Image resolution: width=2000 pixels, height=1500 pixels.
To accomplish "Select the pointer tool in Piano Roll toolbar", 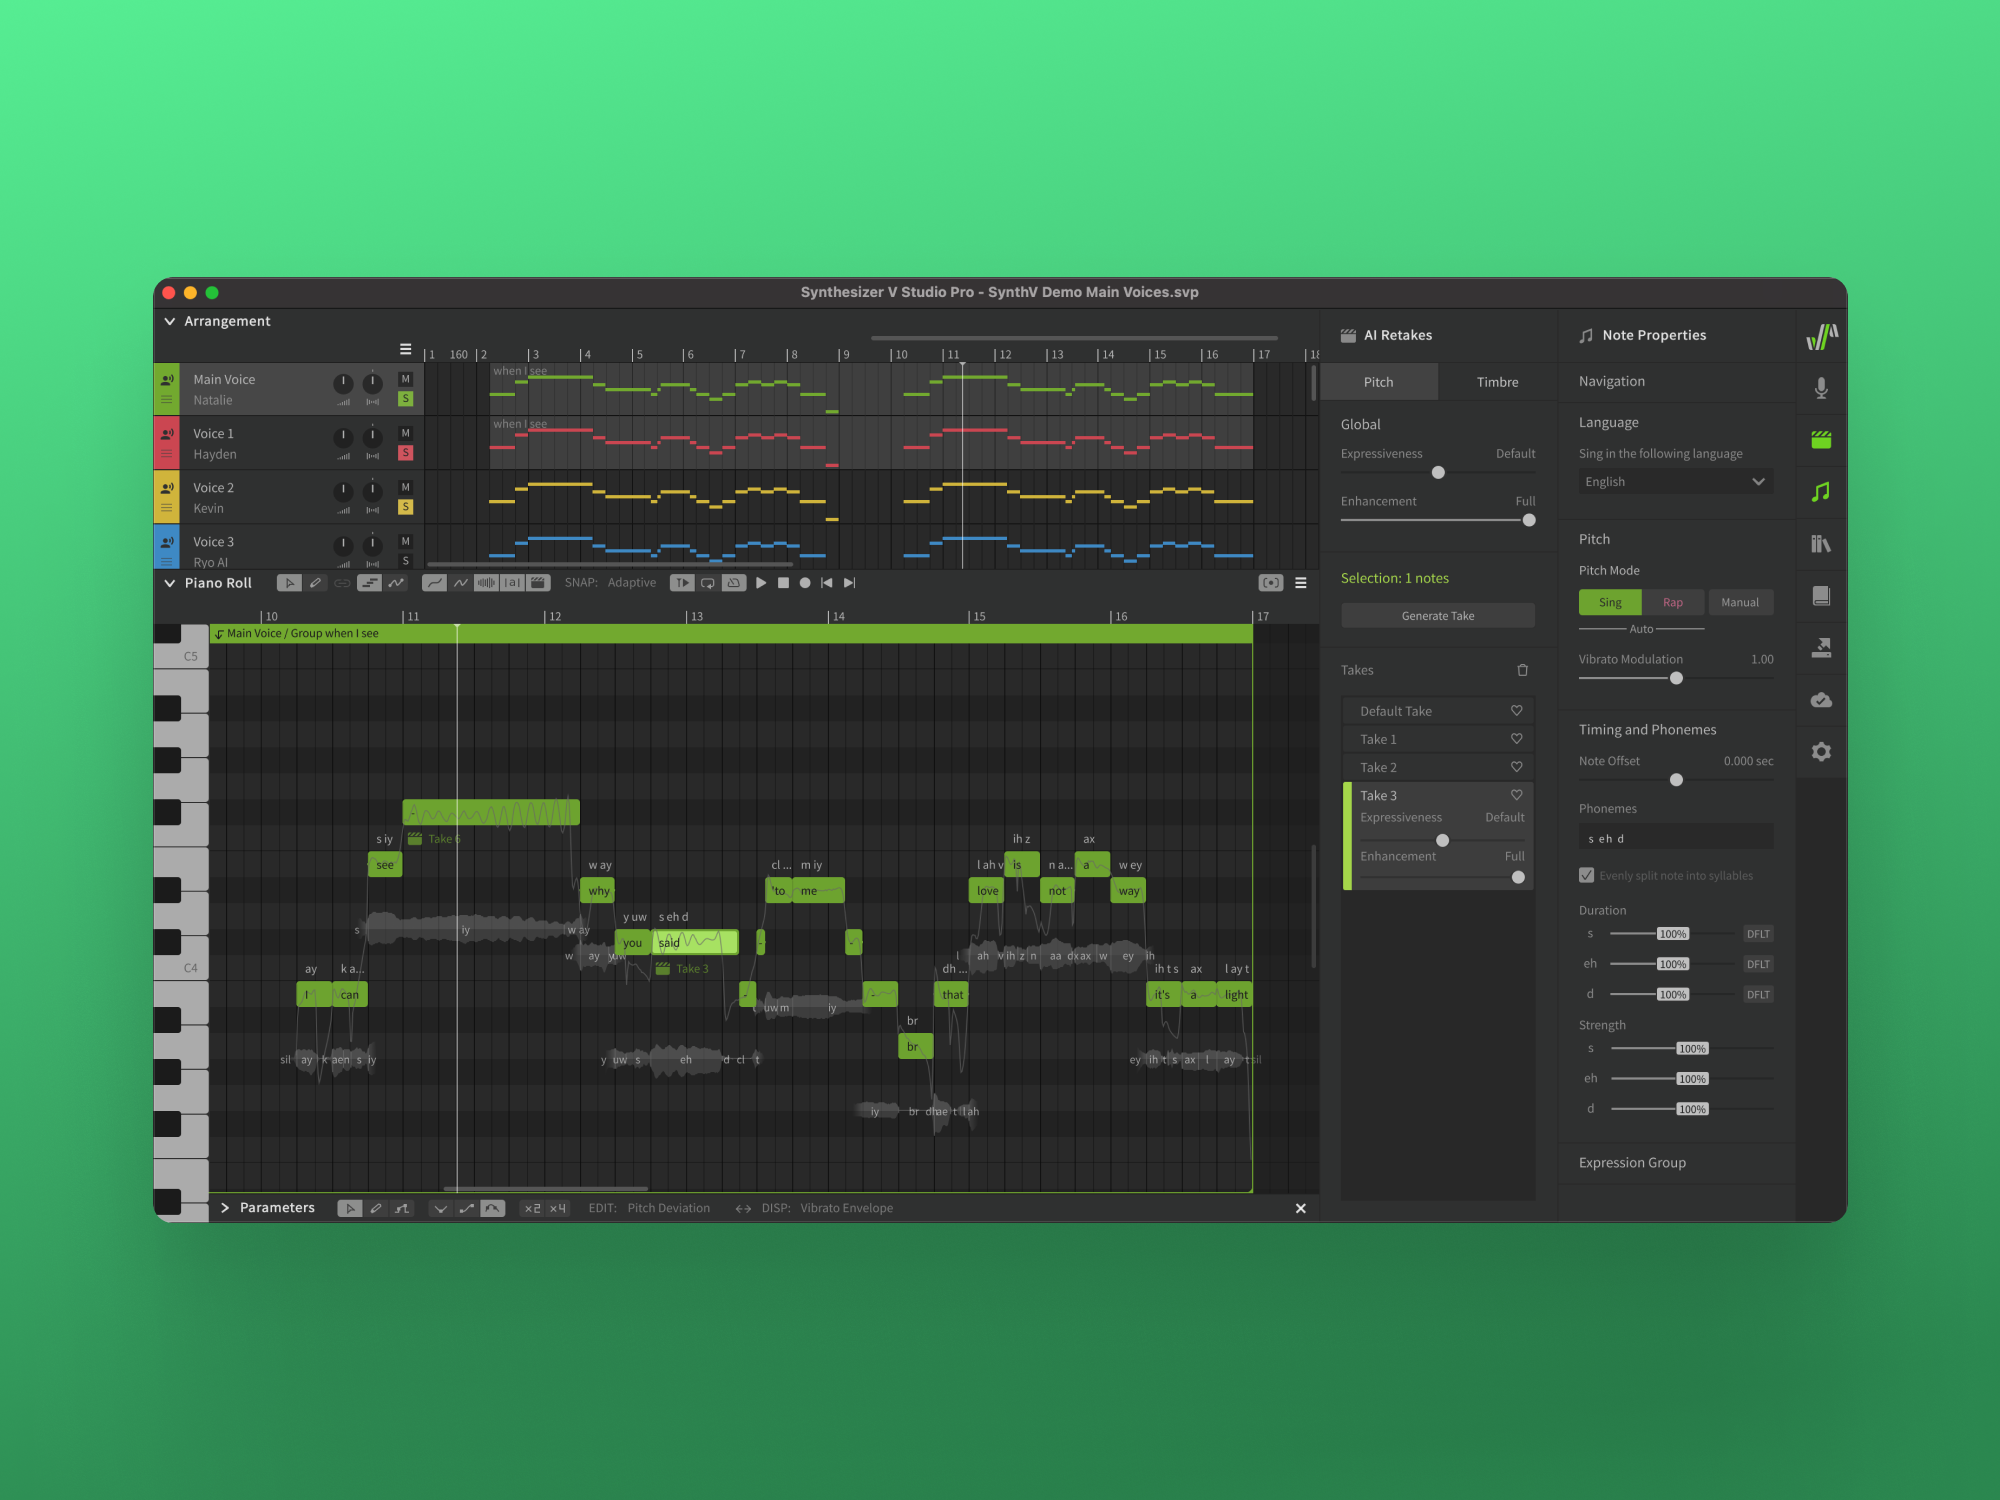I will [x=289, y=583].
